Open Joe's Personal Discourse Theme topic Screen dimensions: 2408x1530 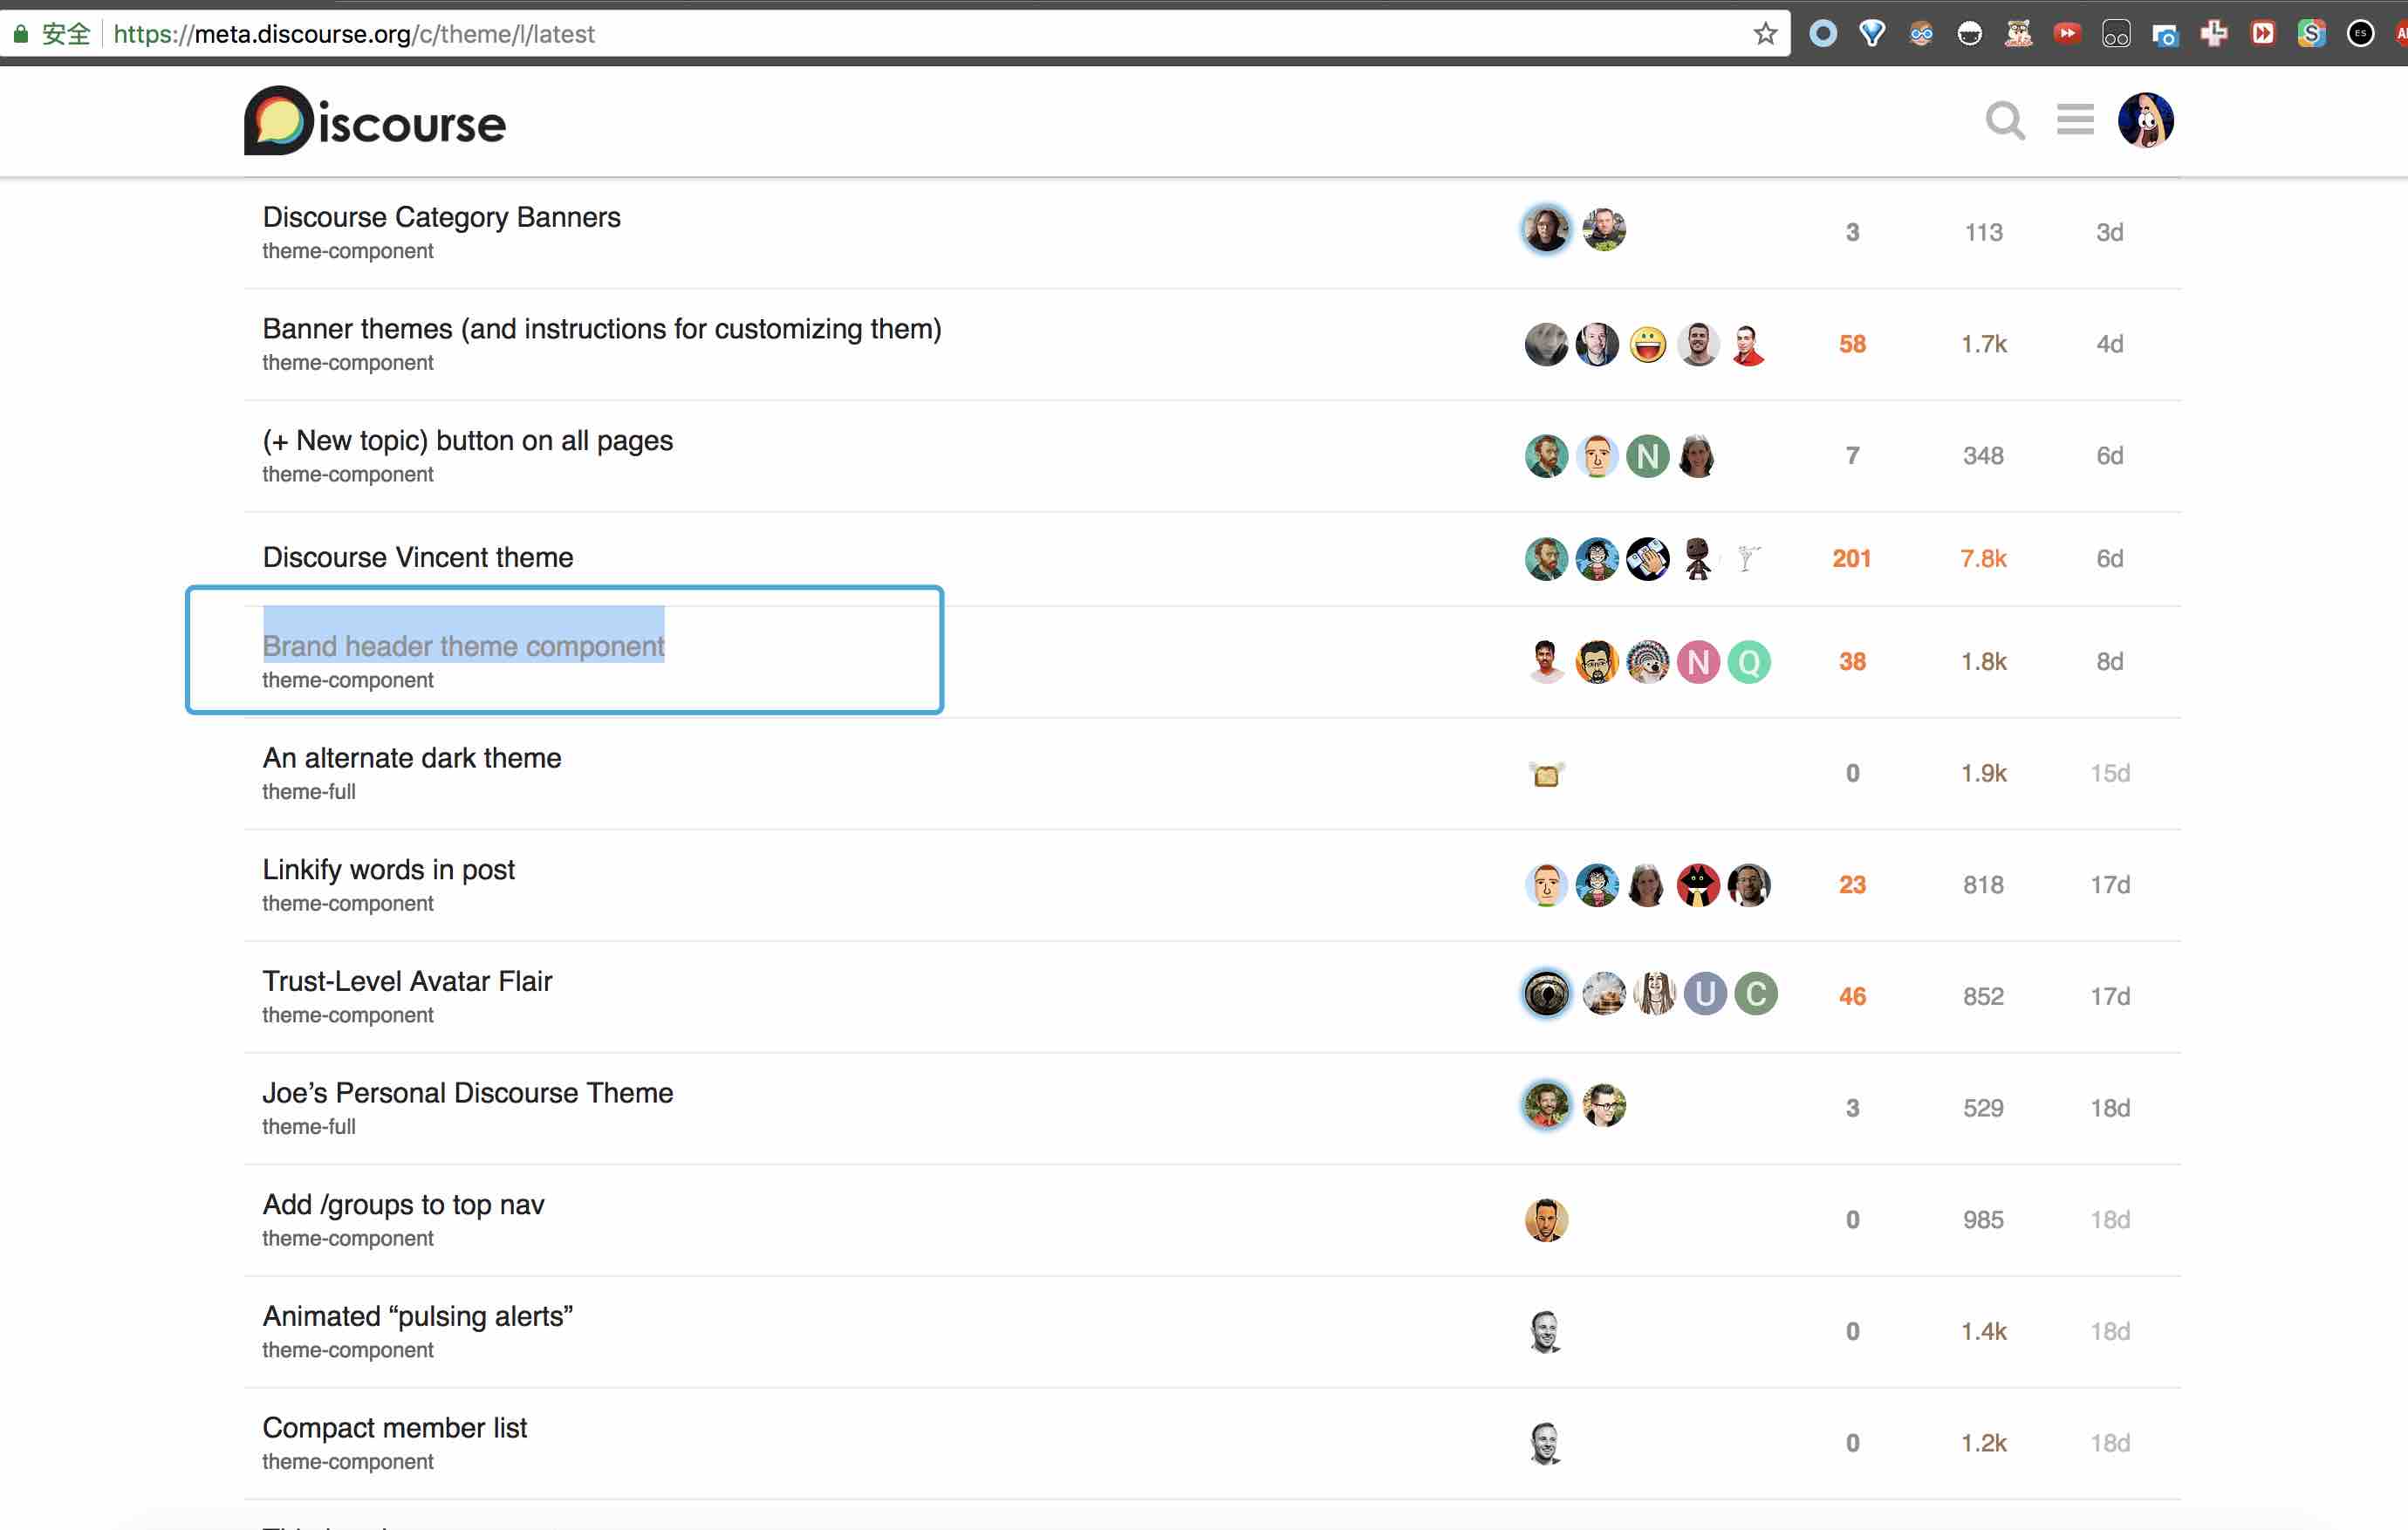(467, 1092)
